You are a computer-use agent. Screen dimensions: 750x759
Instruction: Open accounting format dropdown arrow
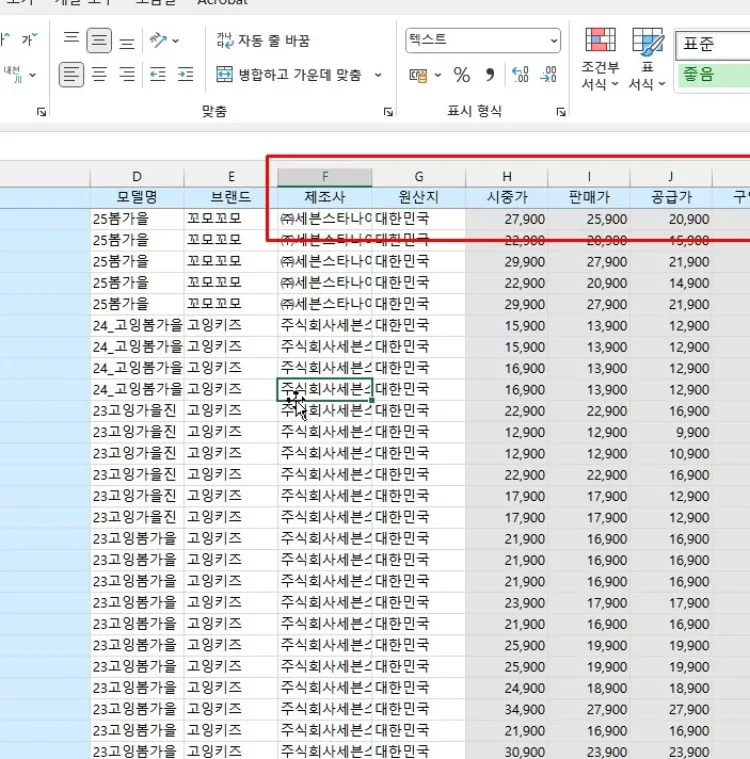coord(438,75)
